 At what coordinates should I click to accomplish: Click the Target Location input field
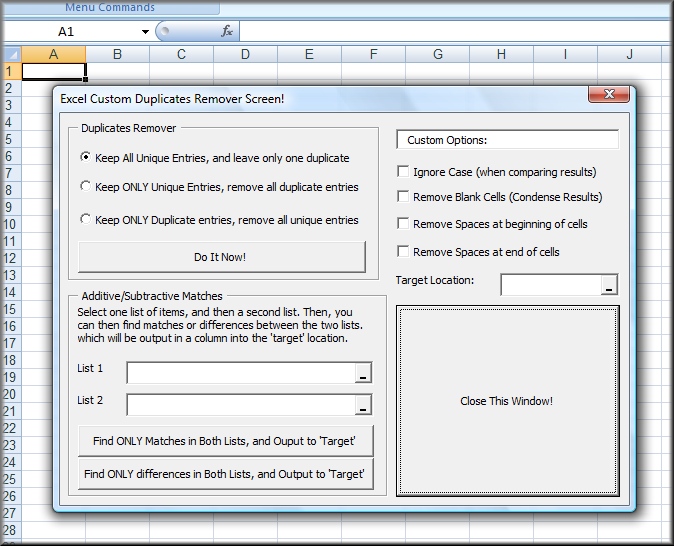tap(551, 285)
